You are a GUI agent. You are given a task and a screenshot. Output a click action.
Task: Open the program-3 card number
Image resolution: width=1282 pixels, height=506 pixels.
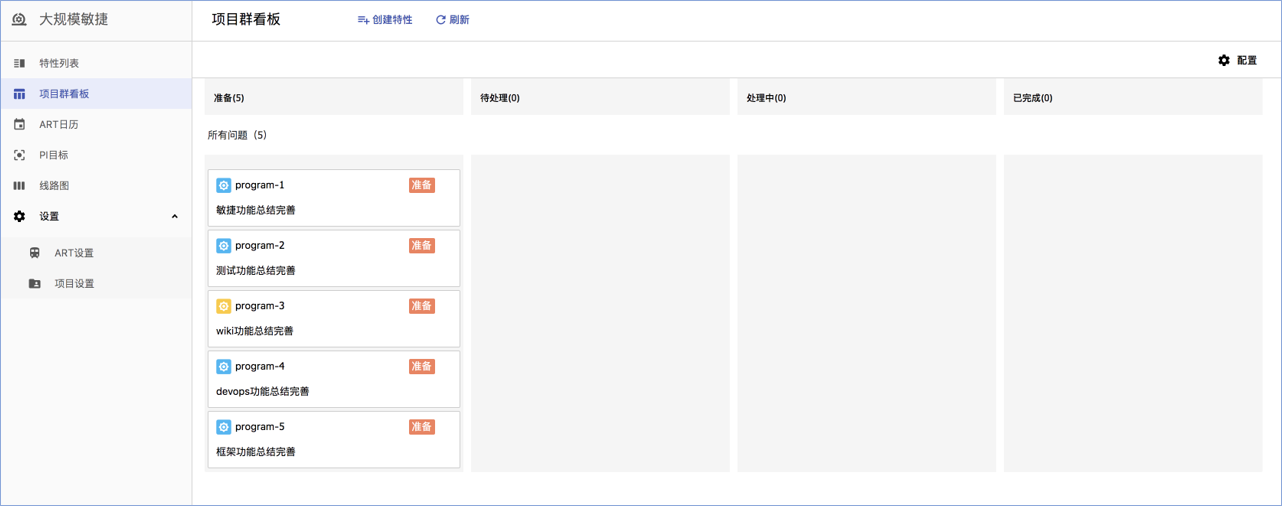(x=260, y=306)
